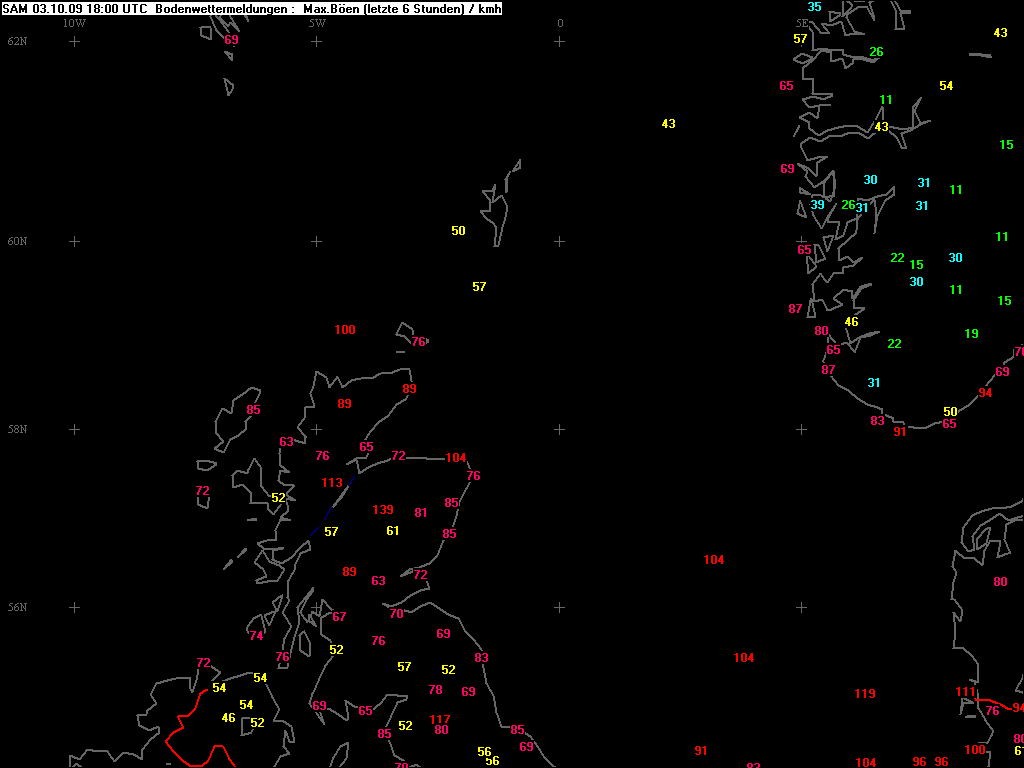Select the red 78 gust reading
The width and height of the screenshot is (1024, 768).
[x=435, y=690]
